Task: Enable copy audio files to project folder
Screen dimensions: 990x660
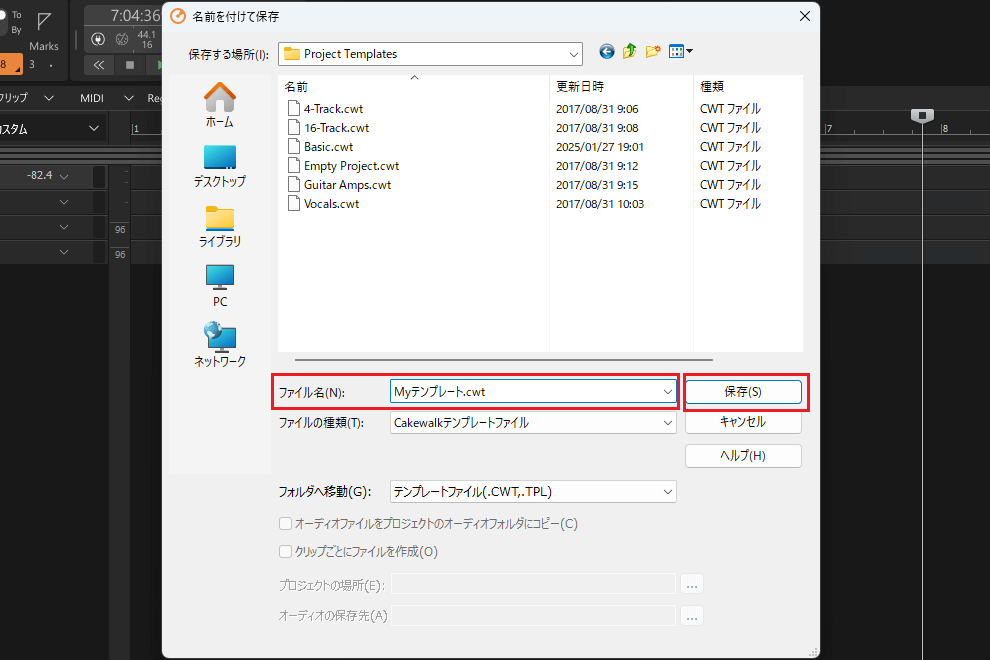Action: pyautogui.click(x=286, y=523)
